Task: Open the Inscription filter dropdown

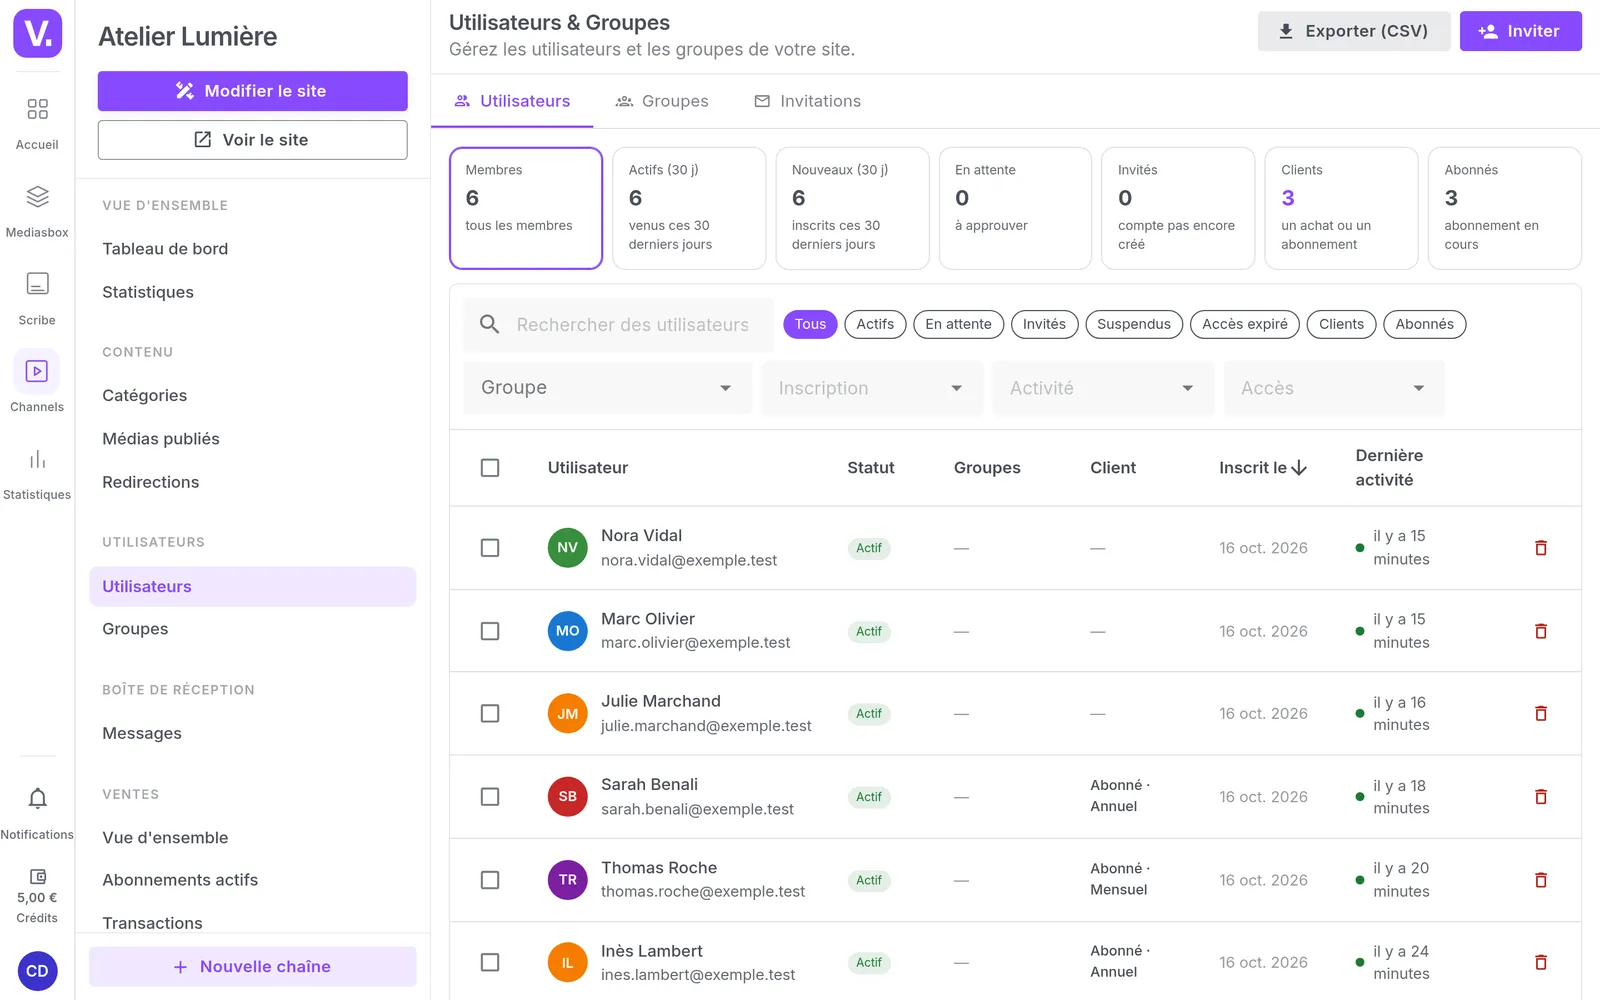Action: click(x=872, y=388)
